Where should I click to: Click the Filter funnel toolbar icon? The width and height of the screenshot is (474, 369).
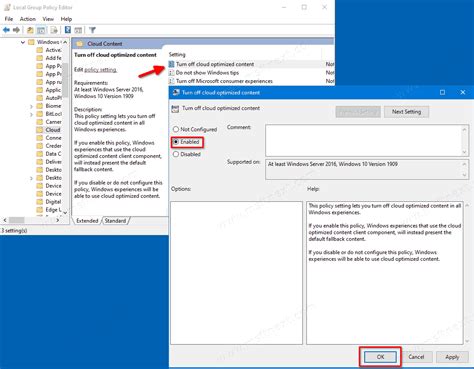[x=92, y=30]
